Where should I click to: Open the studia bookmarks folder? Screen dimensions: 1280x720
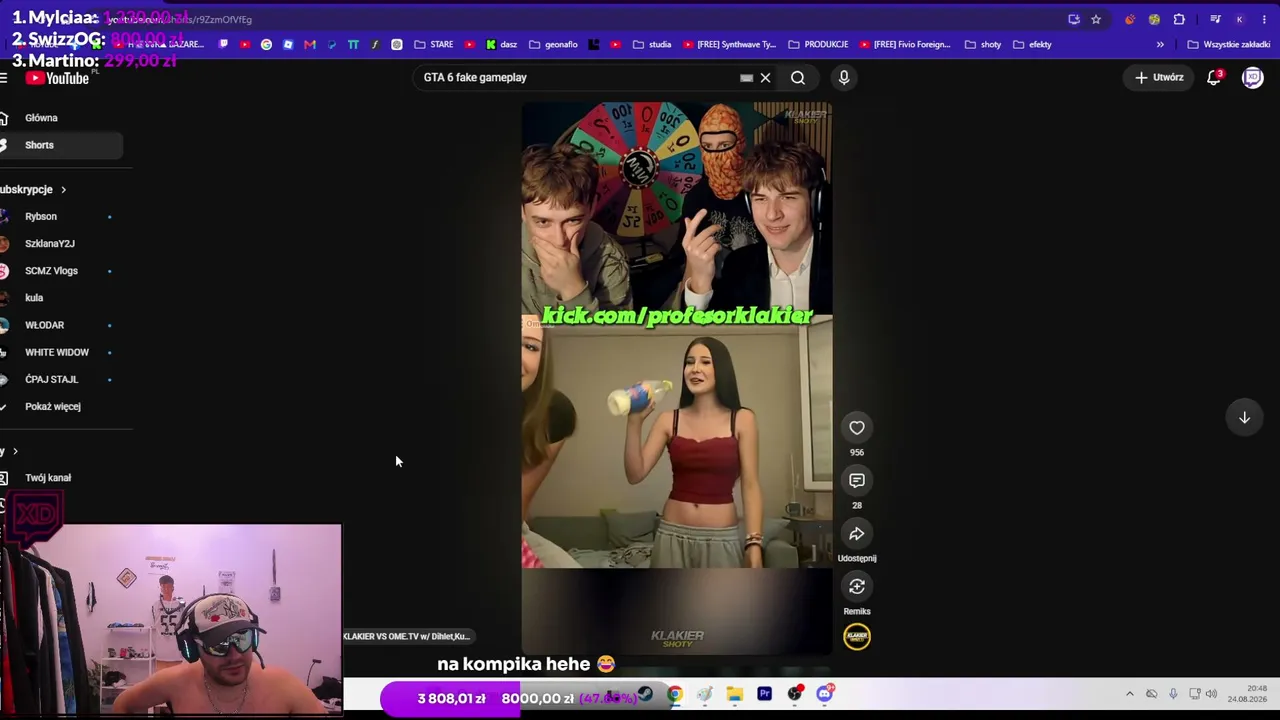pyautogui.click(x=652, y=44)
